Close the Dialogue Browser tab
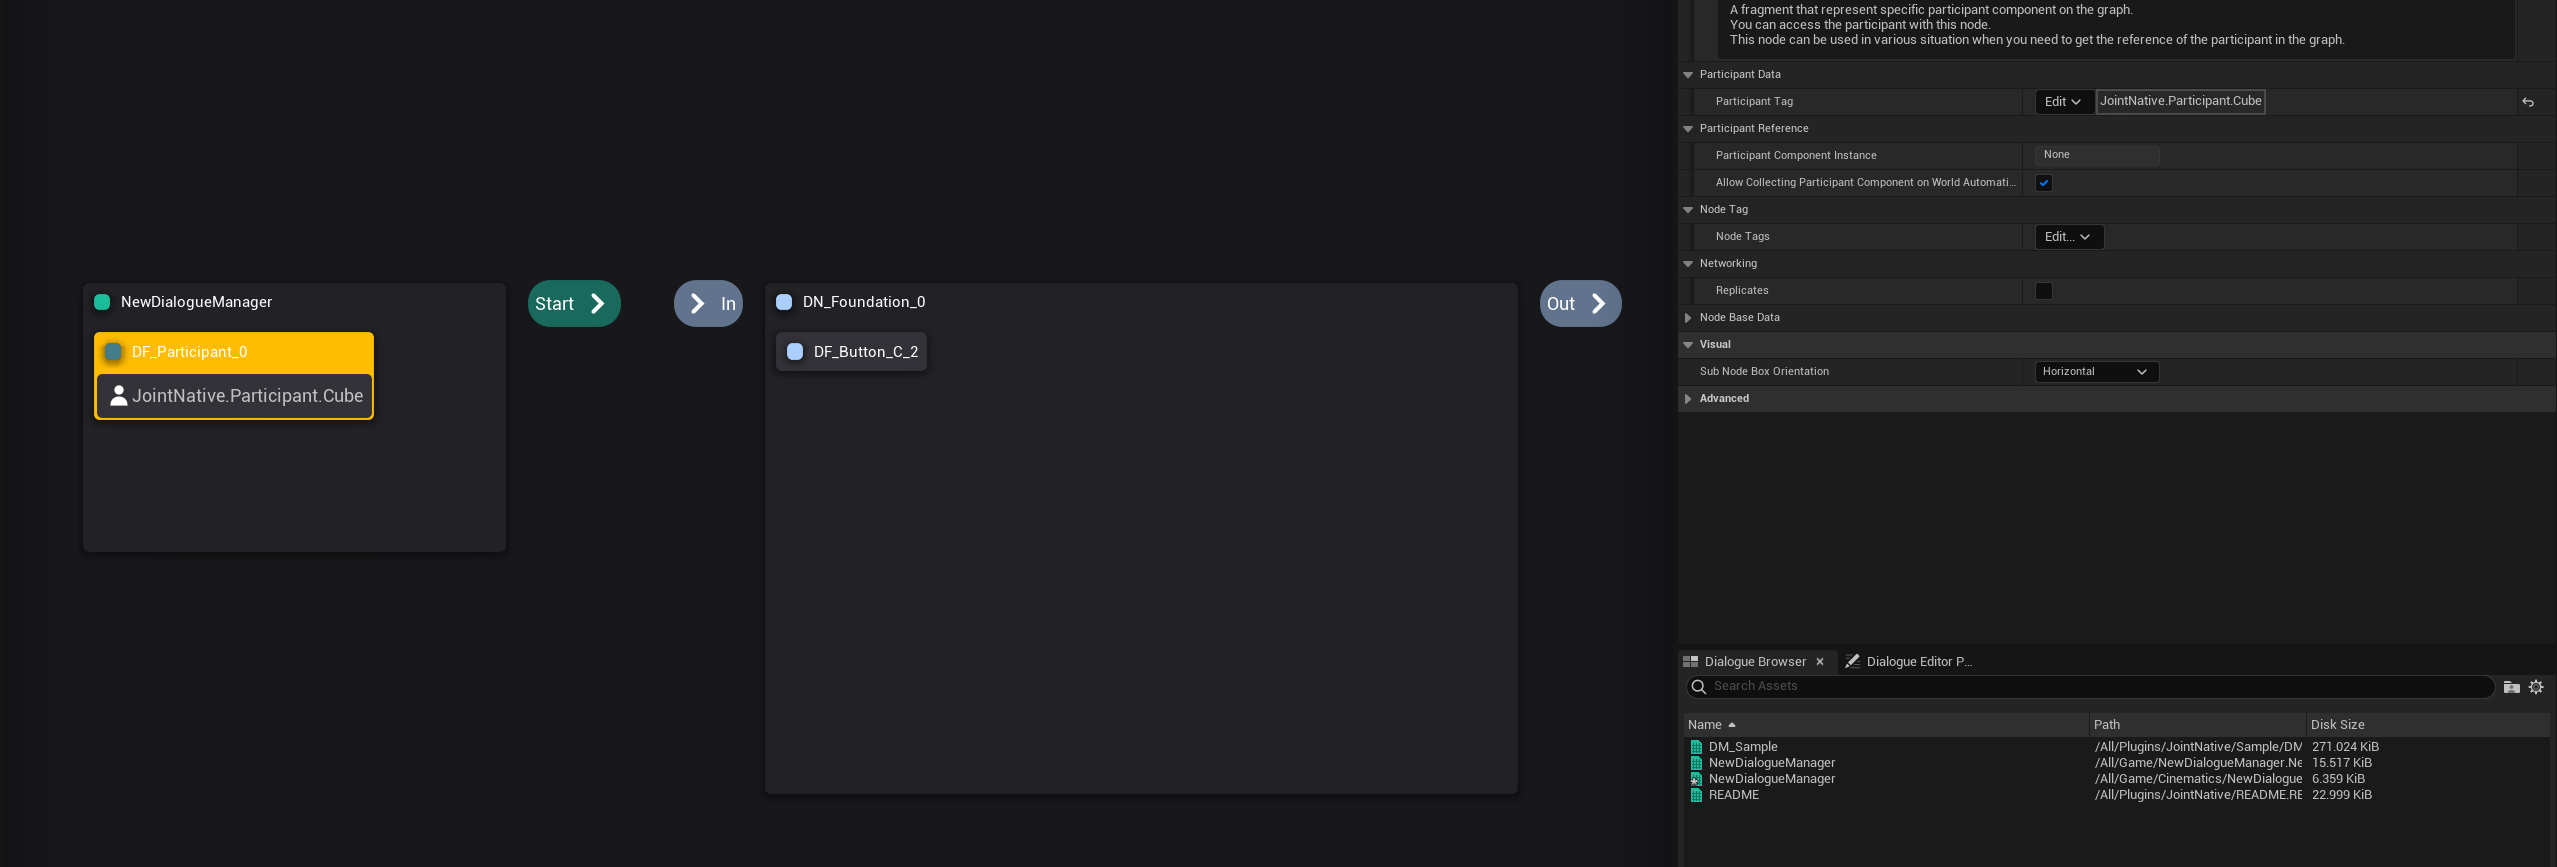 tap(1820, 662)
